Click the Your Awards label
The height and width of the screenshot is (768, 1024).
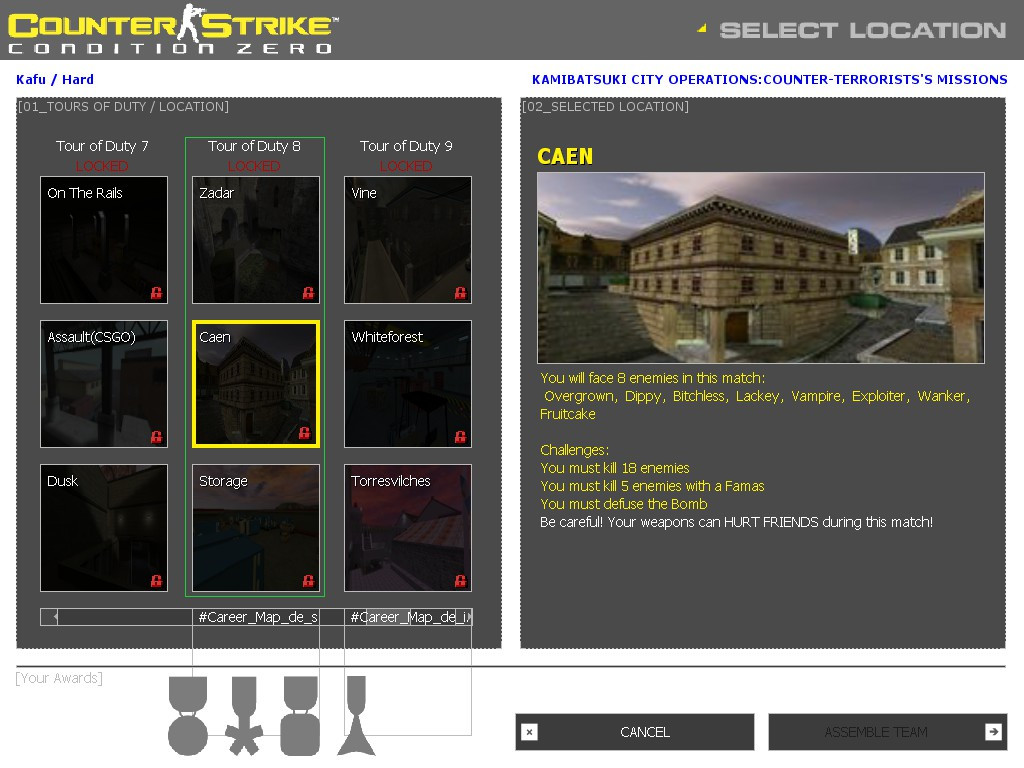[59, 678]
